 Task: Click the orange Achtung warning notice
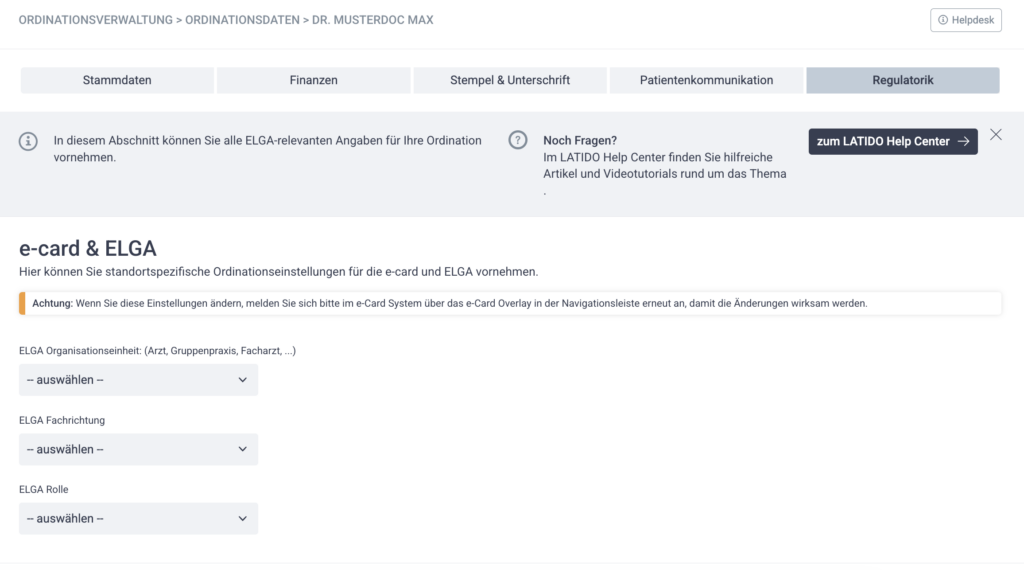pos(510,303)
